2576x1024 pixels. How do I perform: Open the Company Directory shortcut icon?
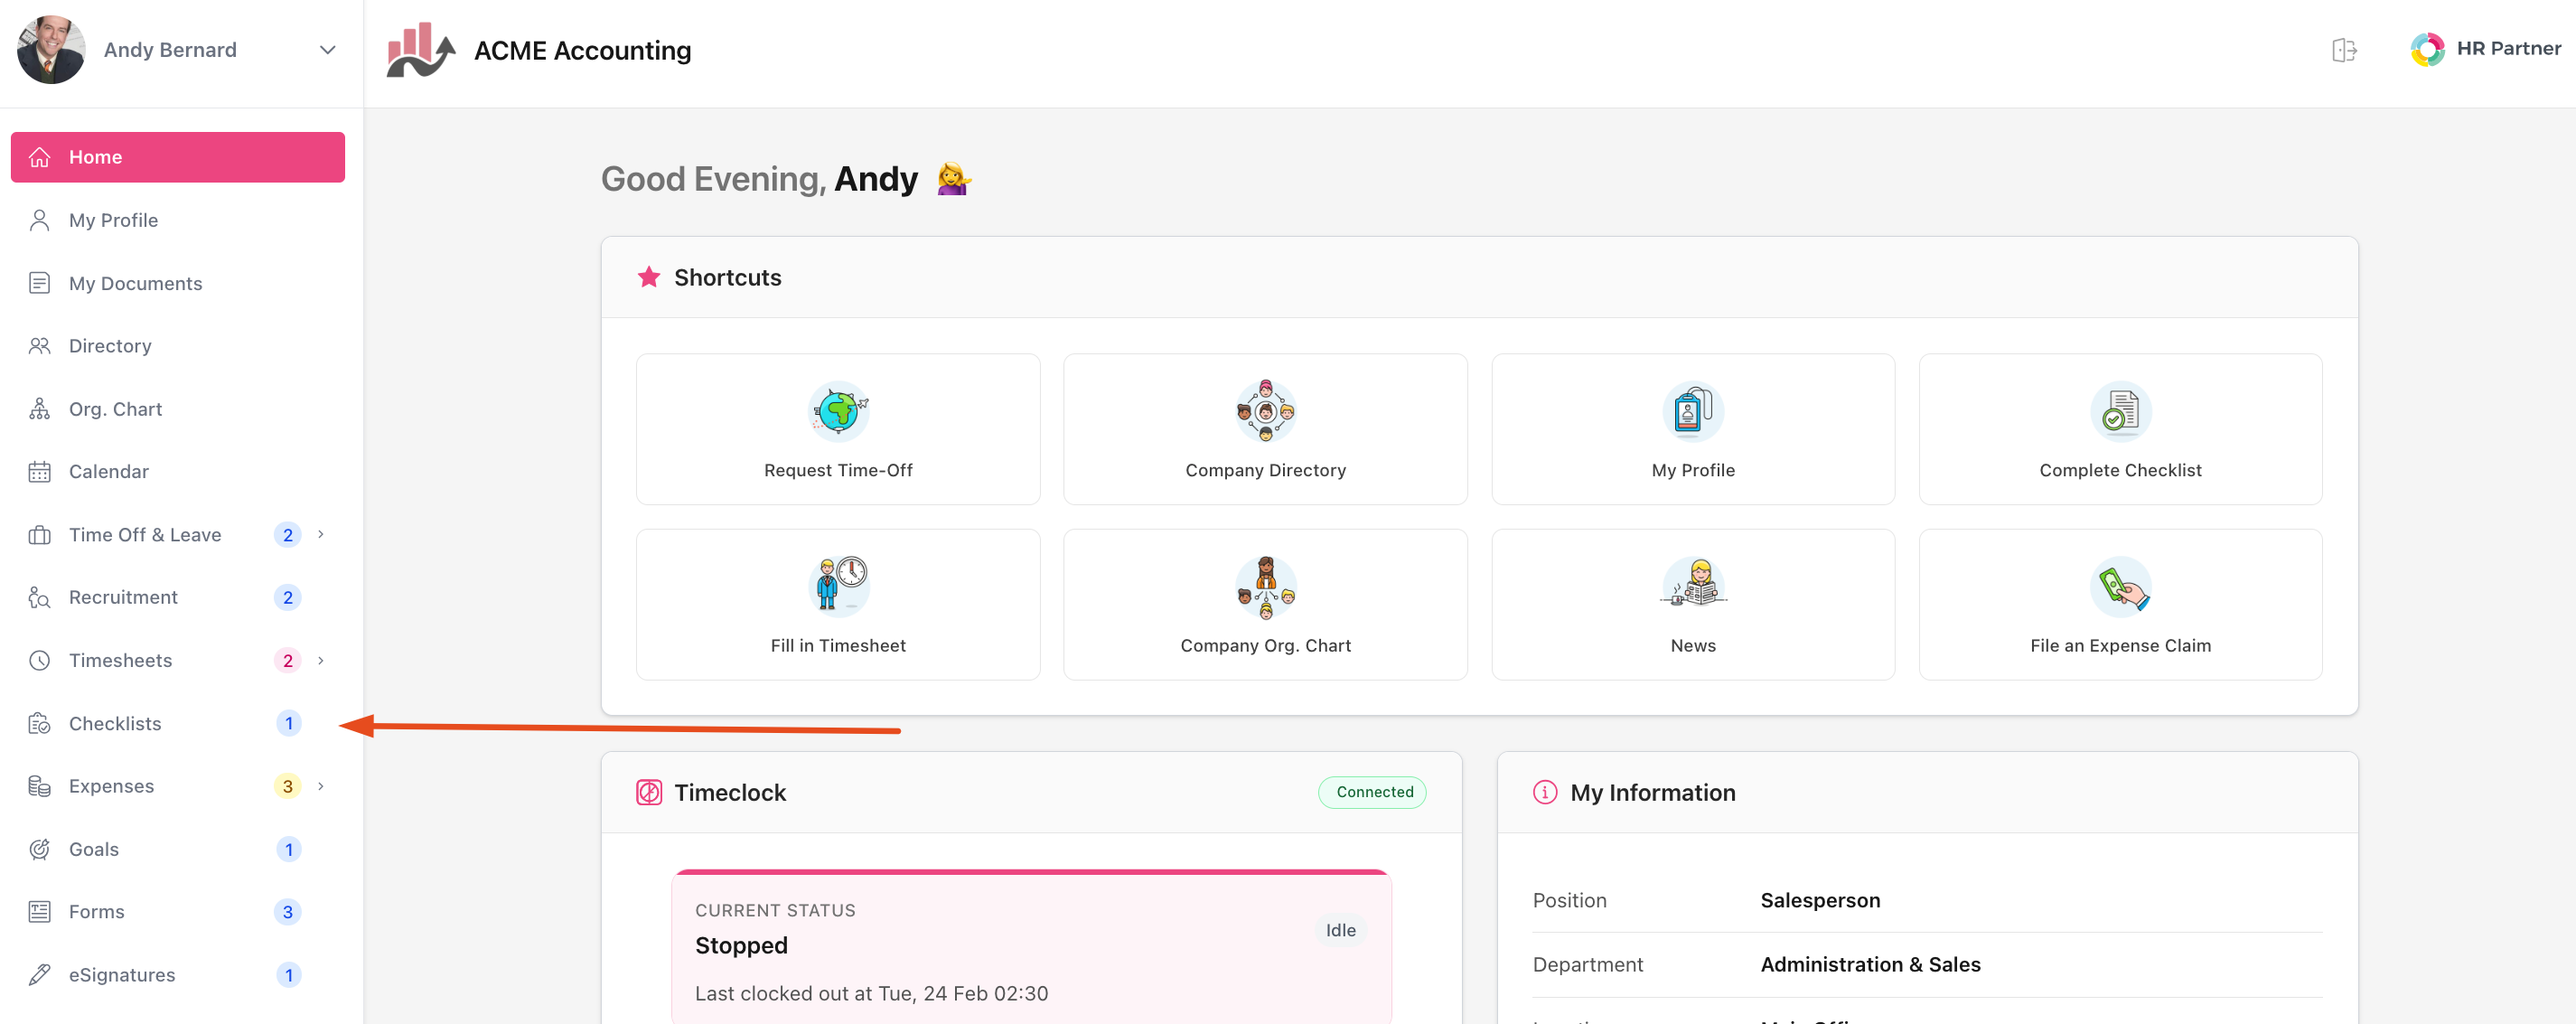click(1265, 411)
